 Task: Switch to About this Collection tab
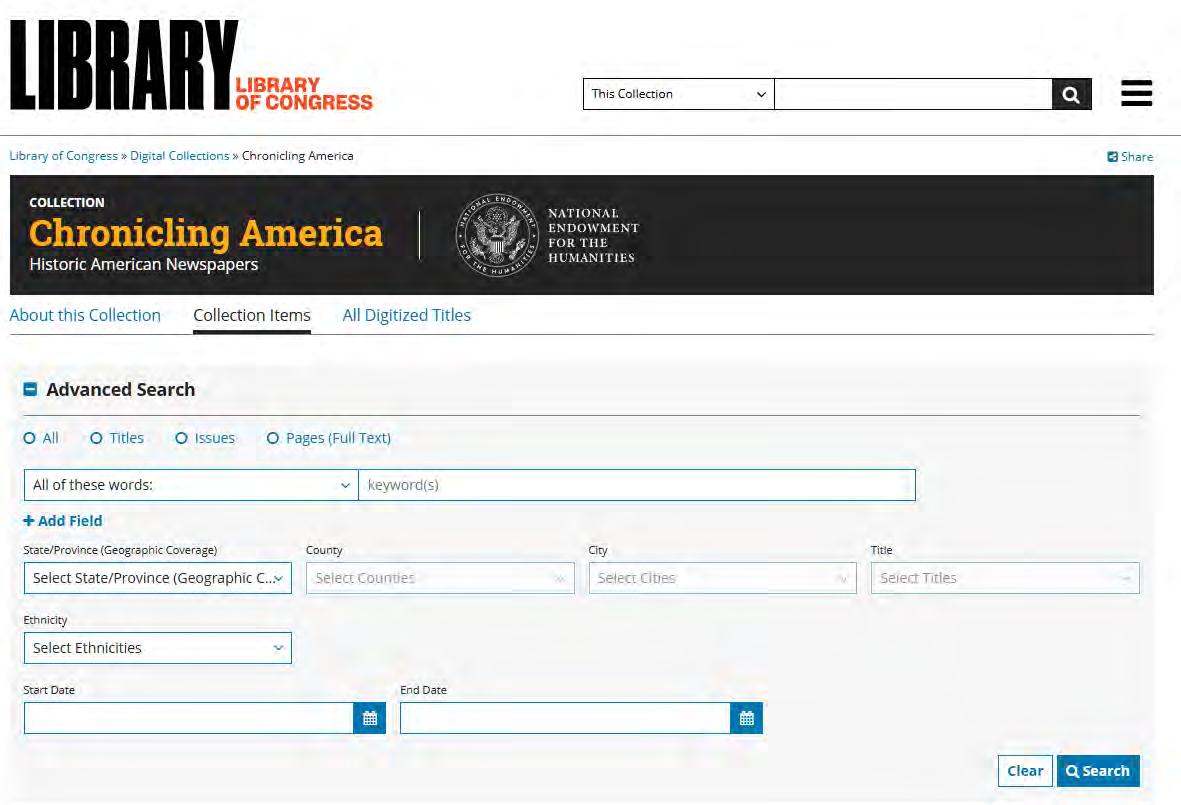coord(85,315)
